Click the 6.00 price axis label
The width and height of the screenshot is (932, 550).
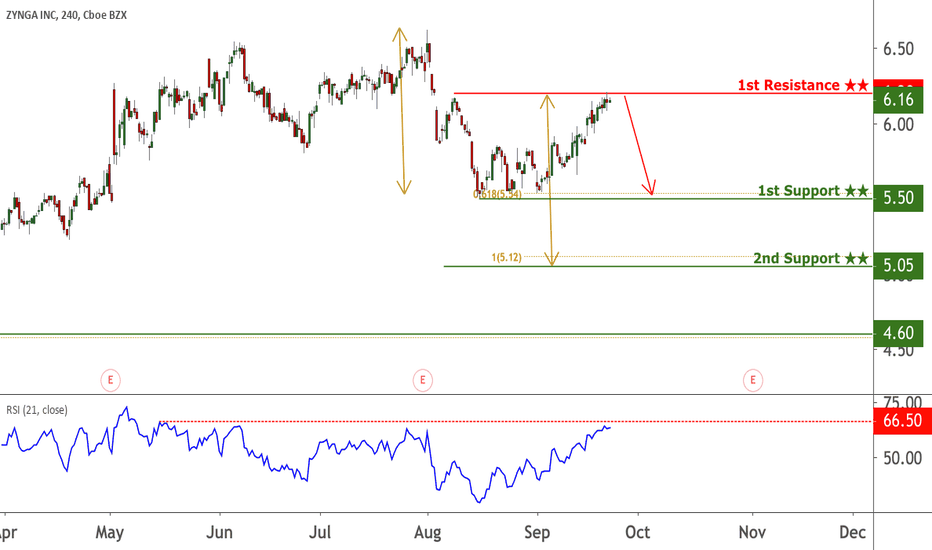[x=898, y=124]
